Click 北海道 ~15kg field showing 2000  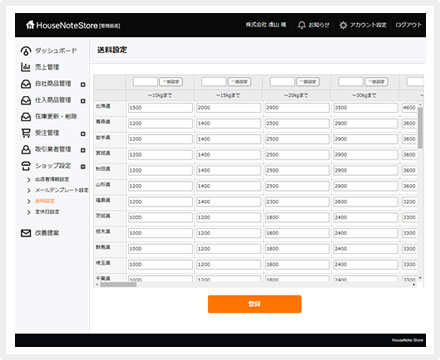point(229,108)
